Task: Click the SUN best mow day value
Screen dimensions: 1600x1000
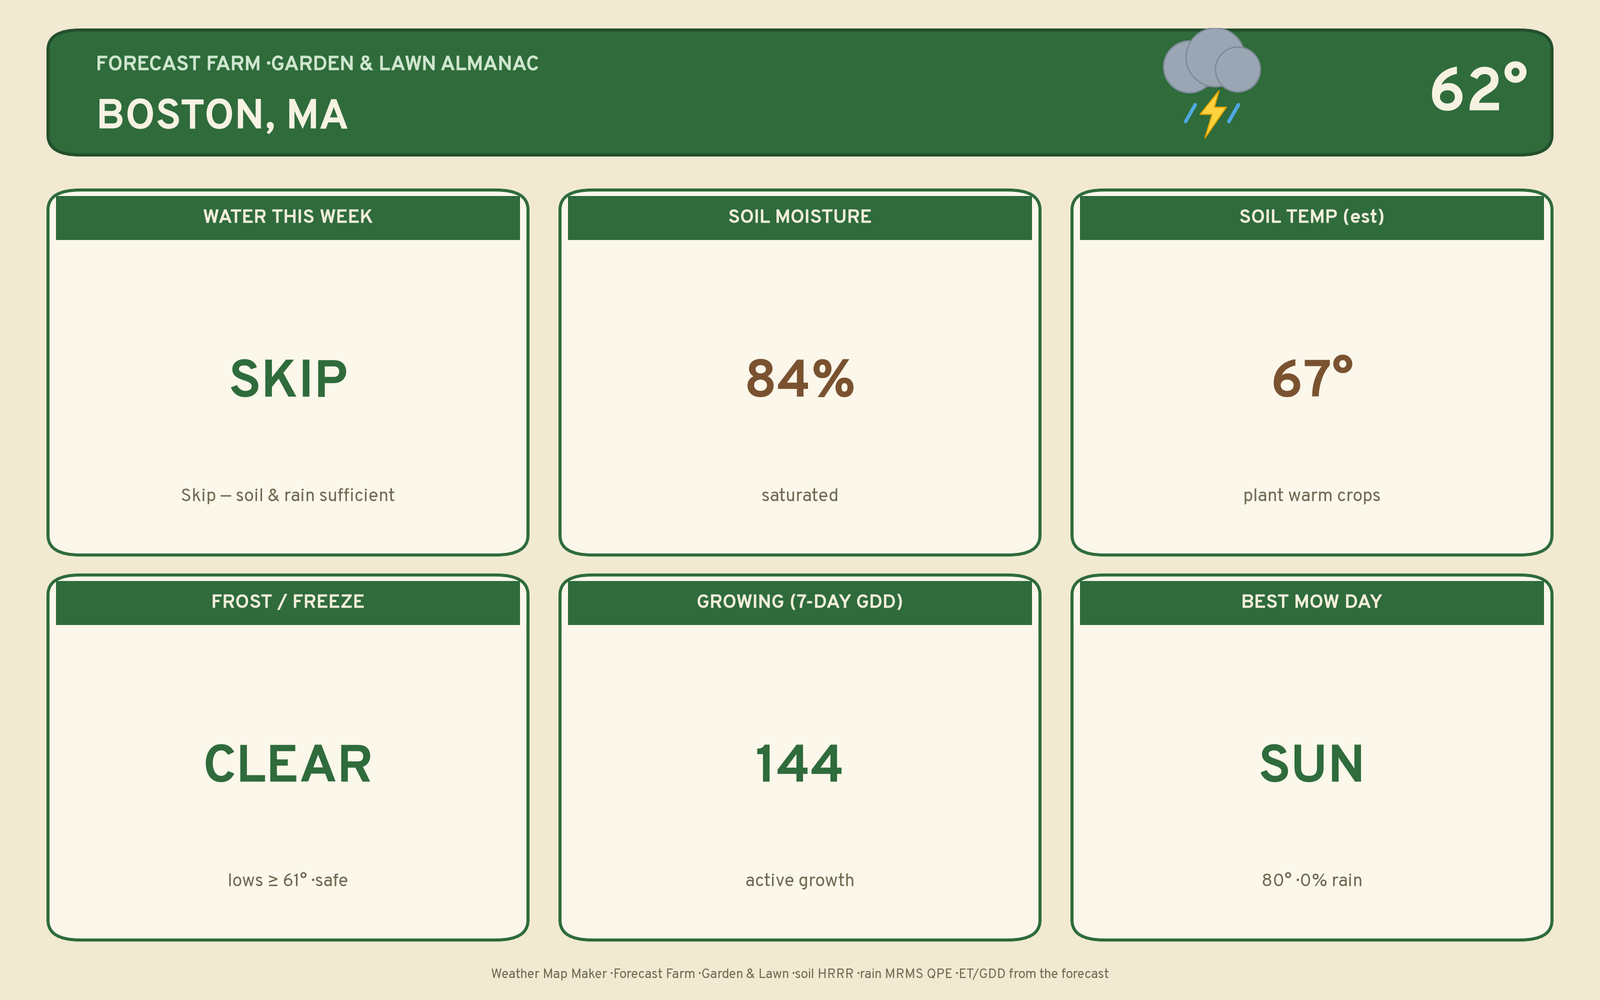Action: pyautogui.click(x=1312, y=764)
